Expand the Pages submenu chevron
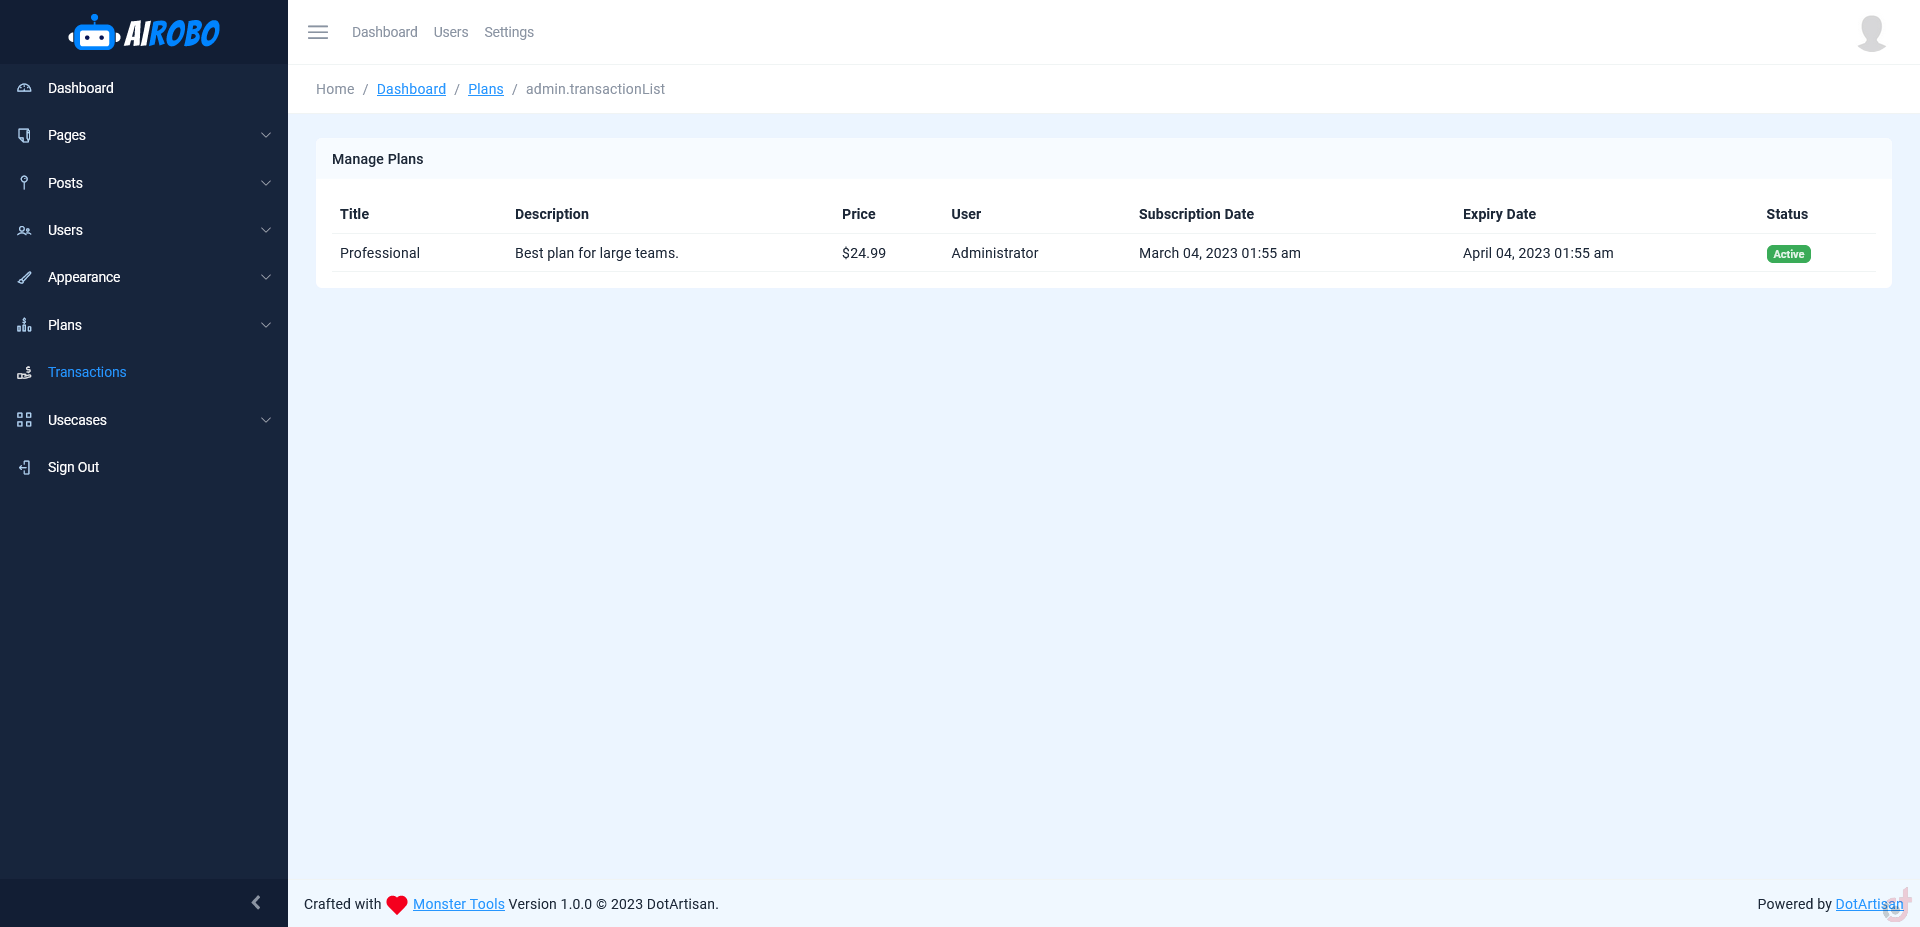The height and width of the screenshot is (927, 1920). click(266, 135)
